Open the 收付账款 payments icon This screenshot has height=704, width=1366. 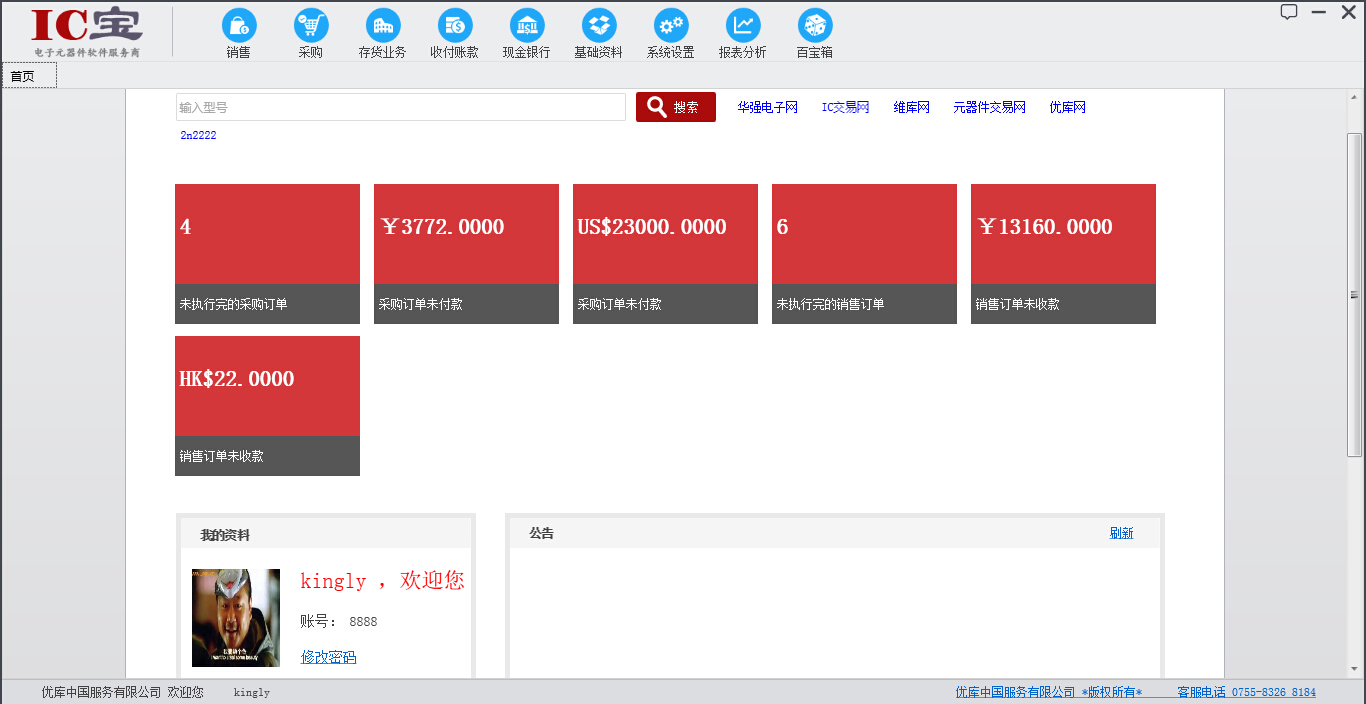coord(454,34)
